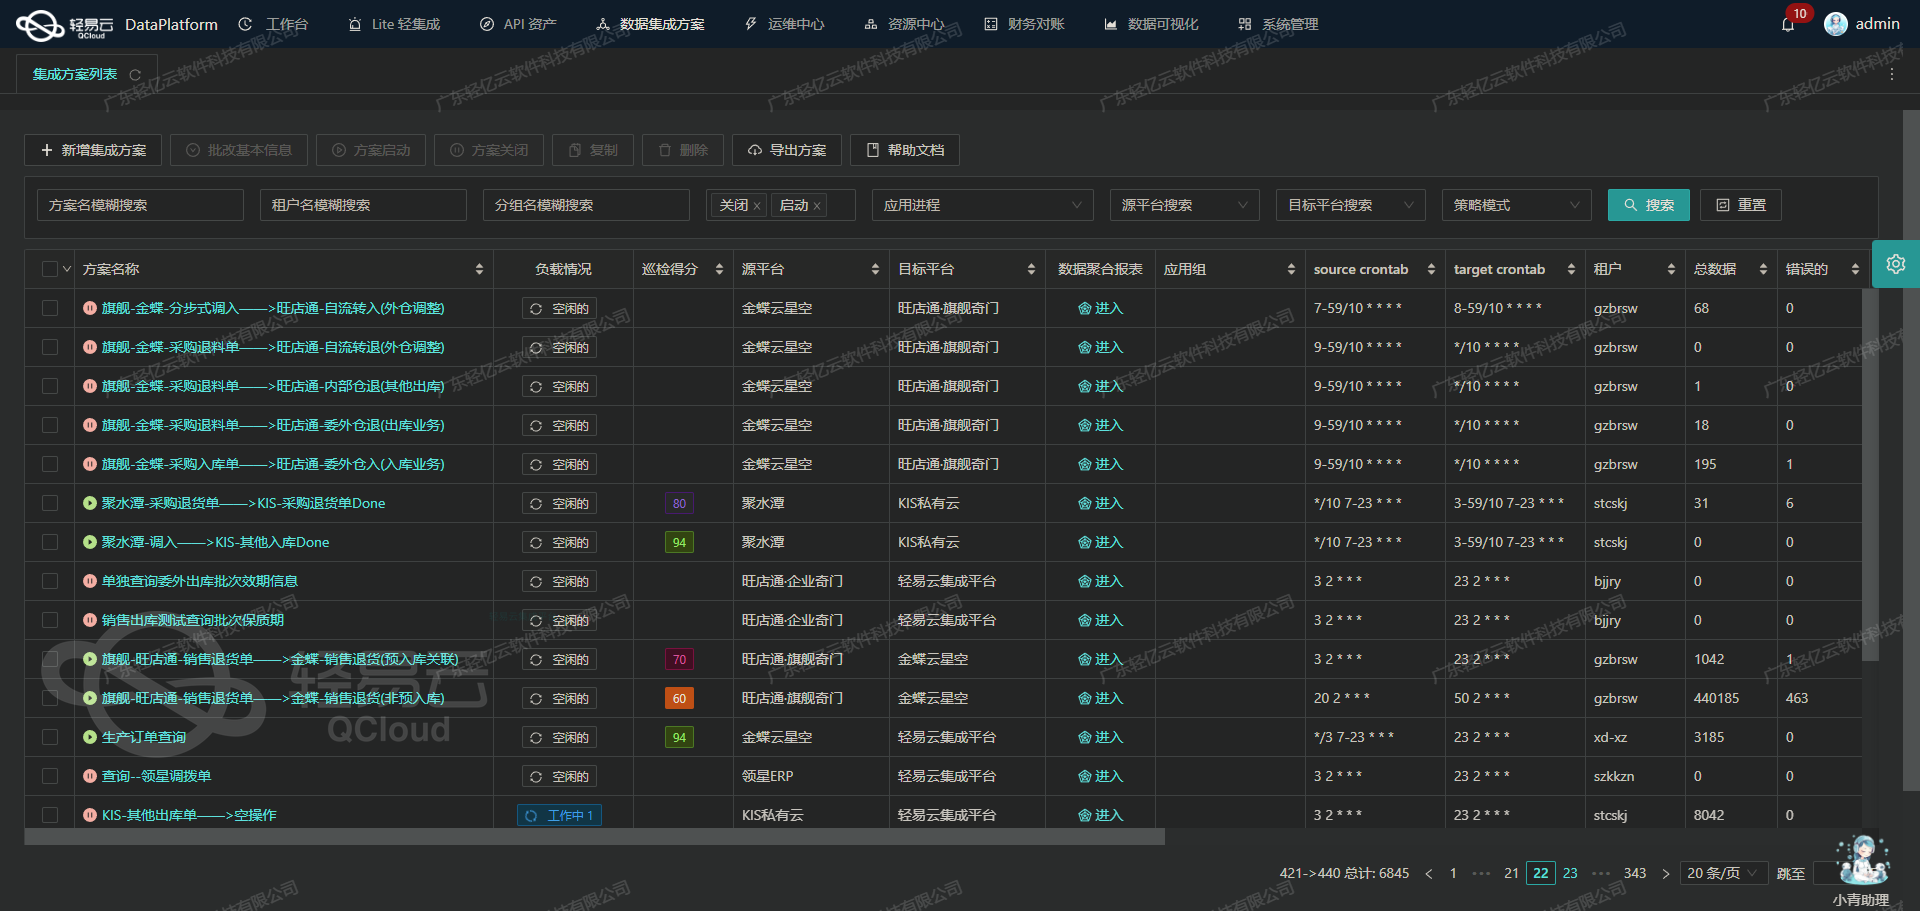Remove the 启动 filter tag
Viewport: 1920px width, 911px height.
817,206
